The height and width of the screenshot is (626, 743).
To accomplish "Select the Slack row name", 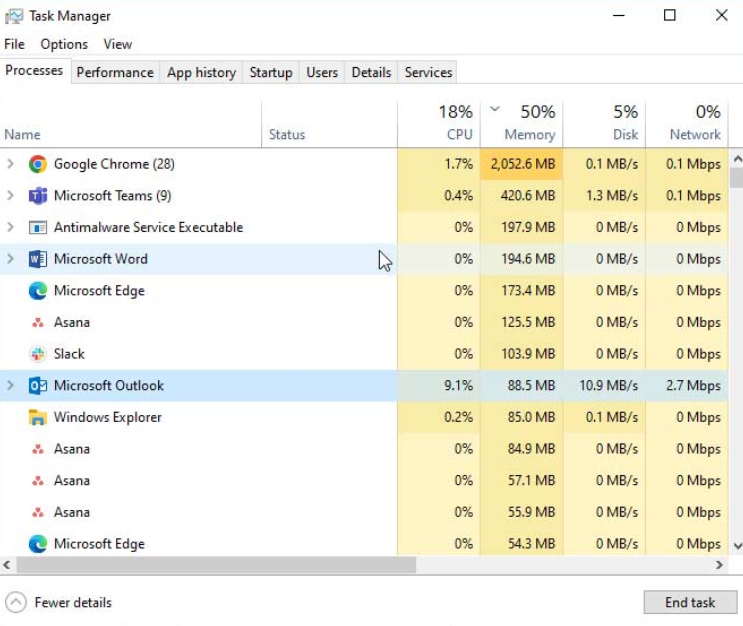I will 69,354.
